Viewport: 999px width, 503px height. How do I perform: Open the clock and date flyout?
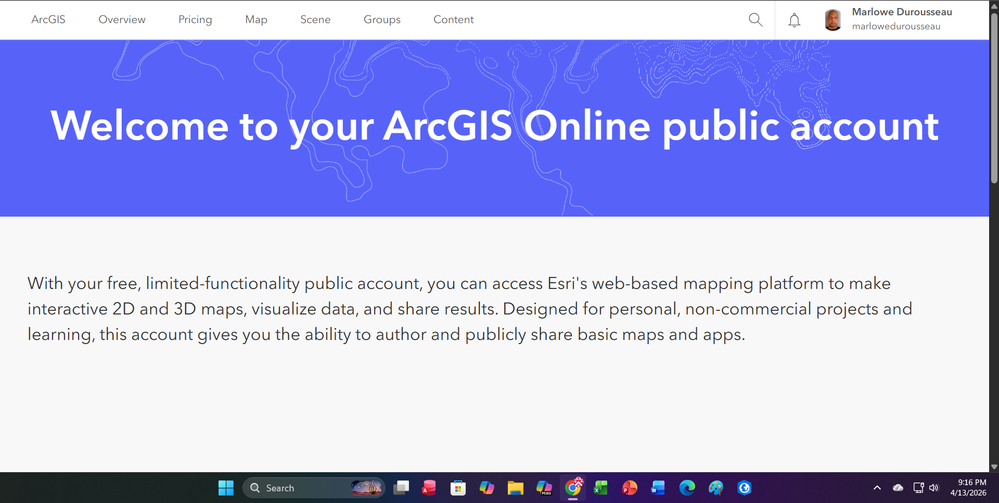(968, 488)
